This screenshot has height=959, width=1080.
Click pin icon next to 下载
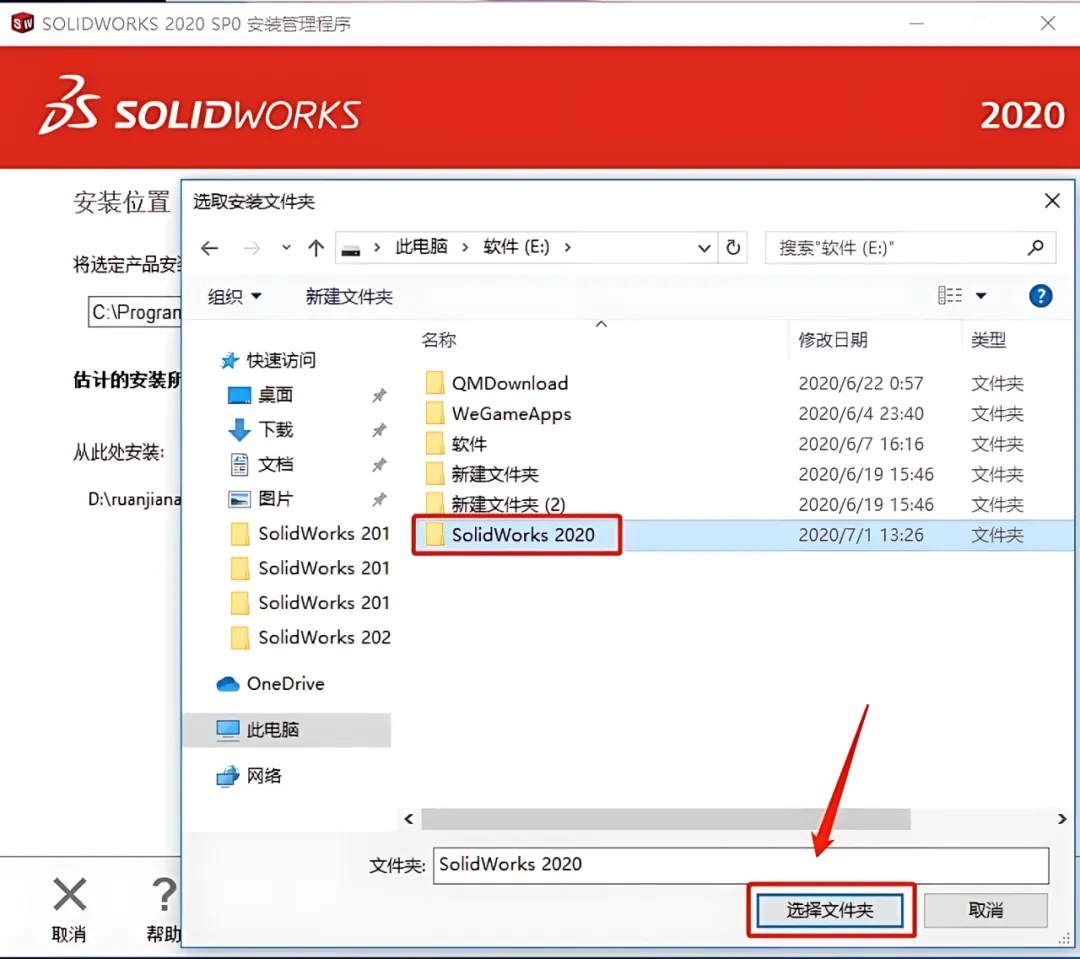pos(380,430)
